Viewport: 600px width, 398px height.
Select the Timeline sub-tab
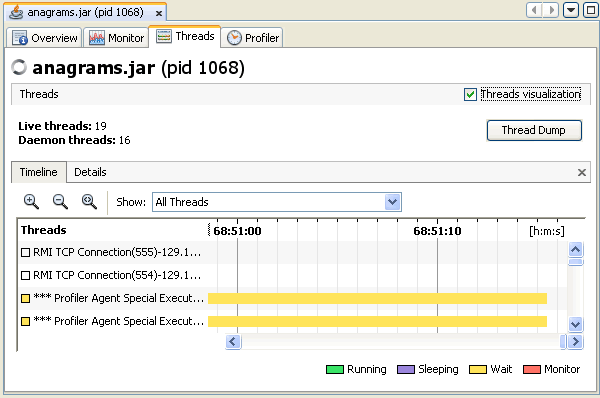(x=39, y=172)
